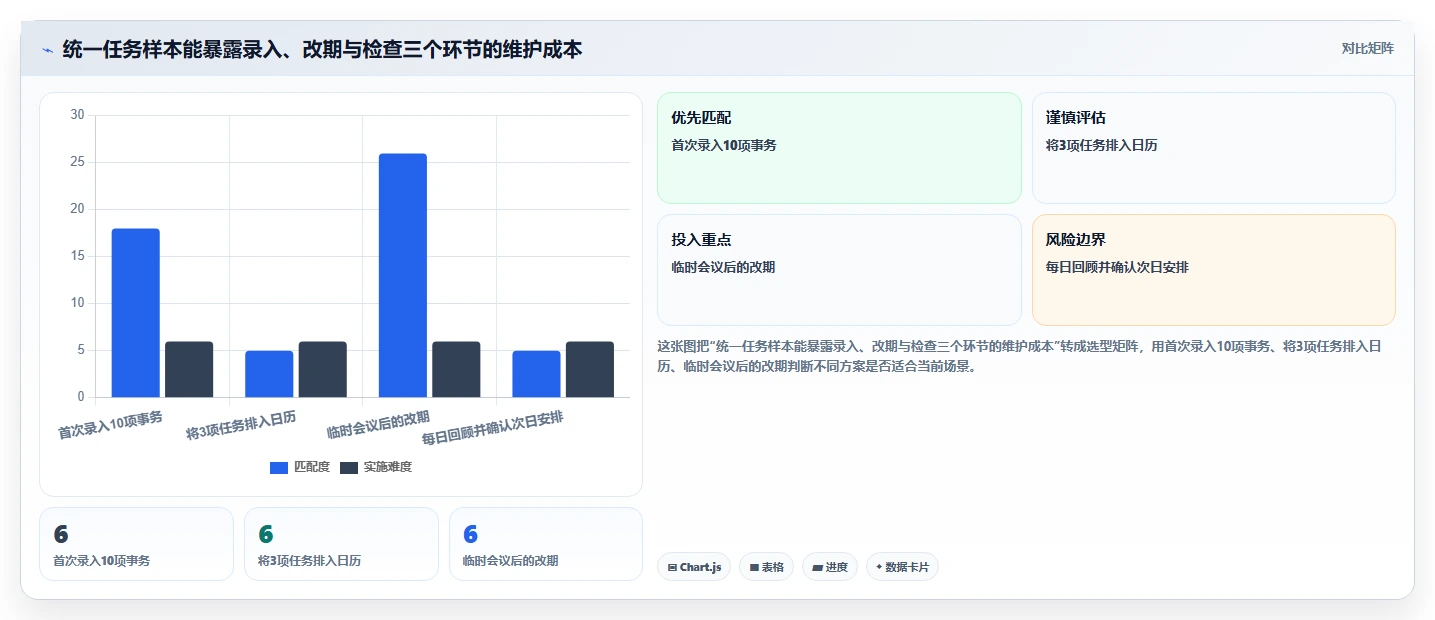1435x620 pixels.
Task: Click the dark bar for 临时会议后的改期
Action: [456, 369]
